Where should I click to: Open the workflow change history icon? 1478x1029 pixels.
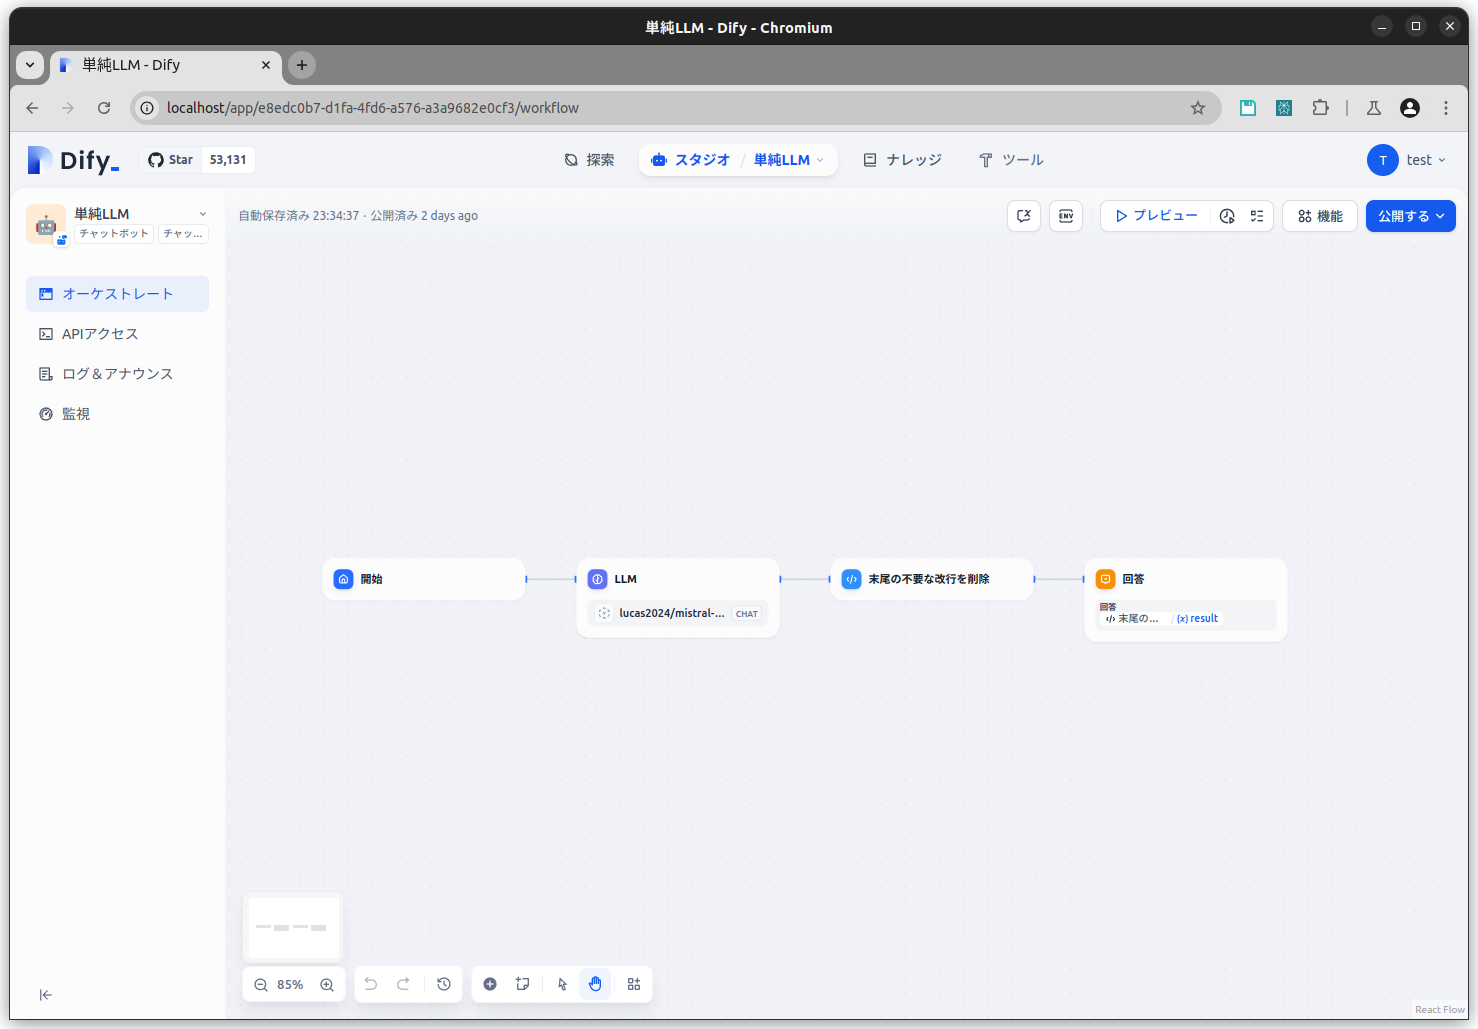point(444,985)
